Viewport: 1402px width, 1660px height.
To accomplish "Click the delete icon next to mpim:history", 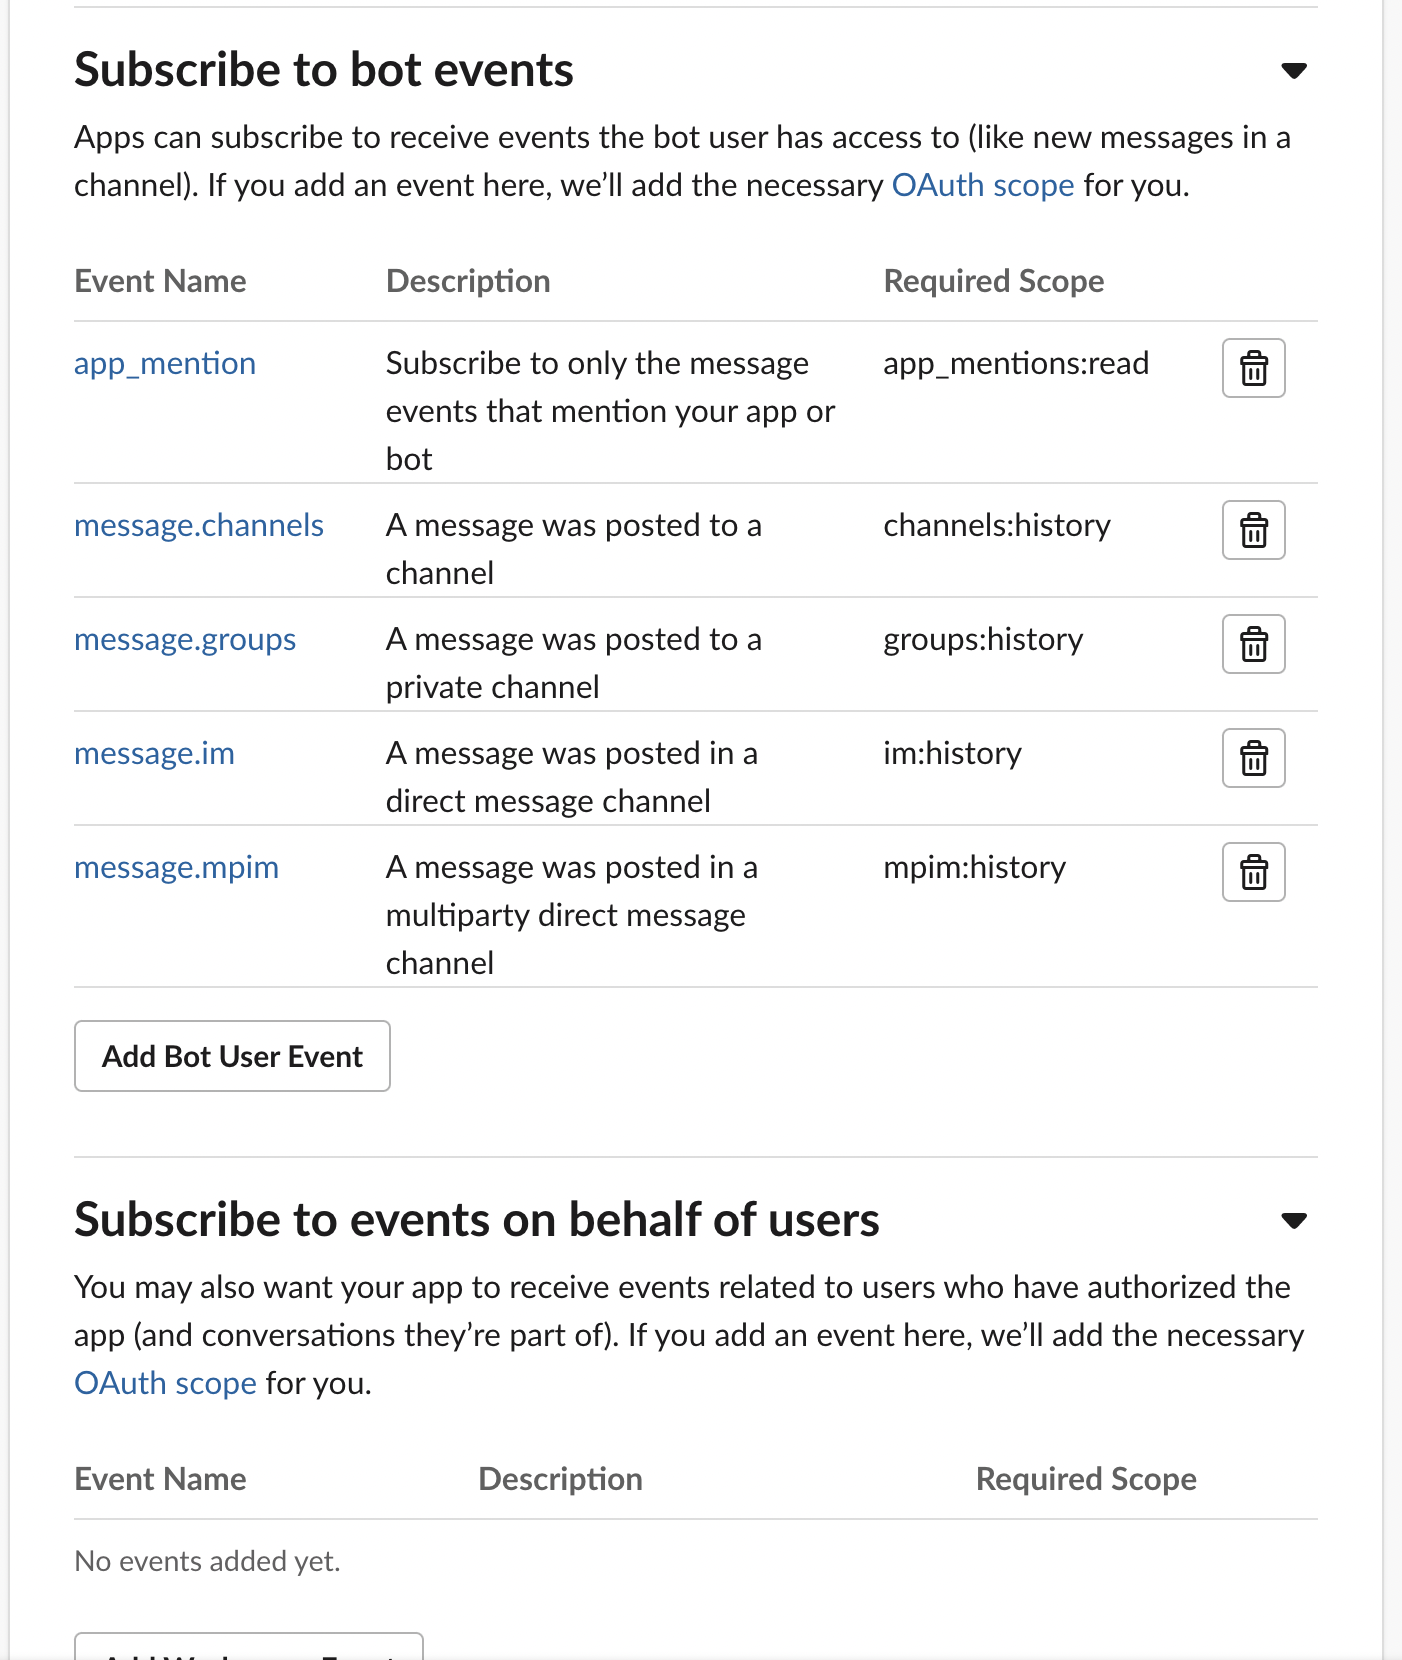I will [x=1253, y=872].
